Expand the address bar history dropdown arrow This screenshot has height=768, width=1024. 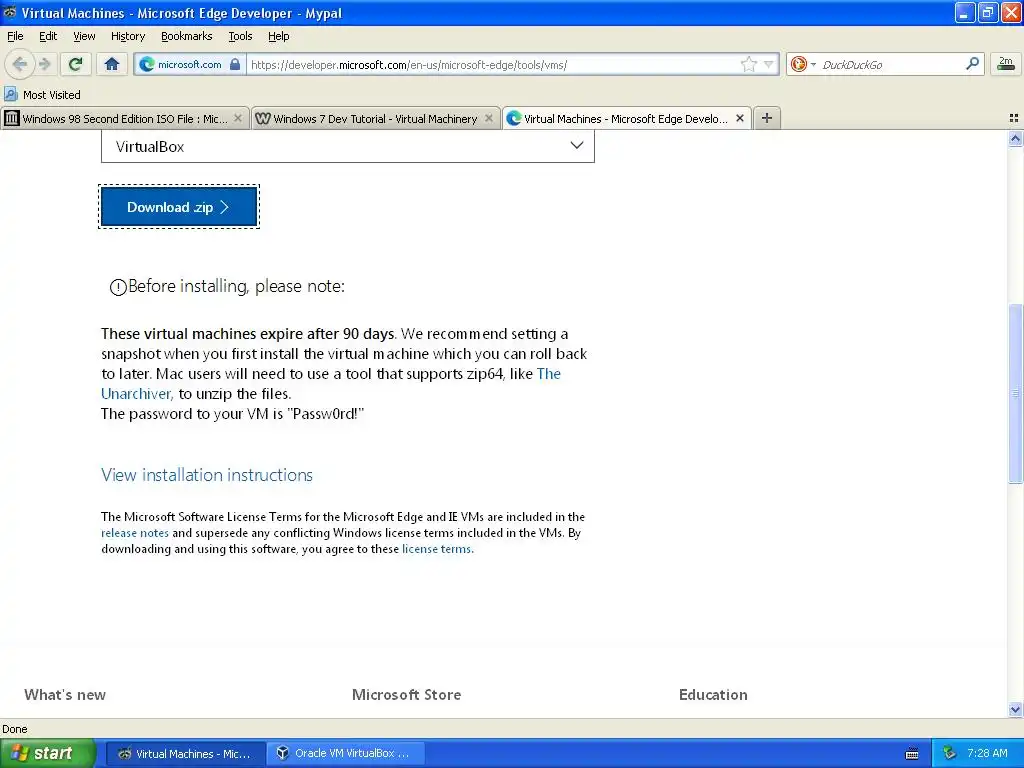769,64
